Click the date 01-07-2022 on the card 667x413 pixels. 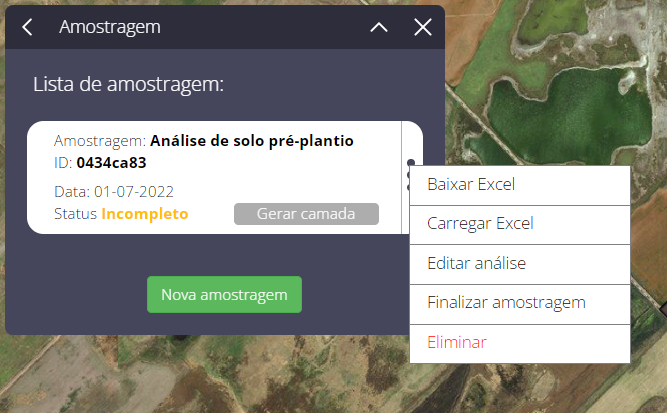[x=134, y=192]
